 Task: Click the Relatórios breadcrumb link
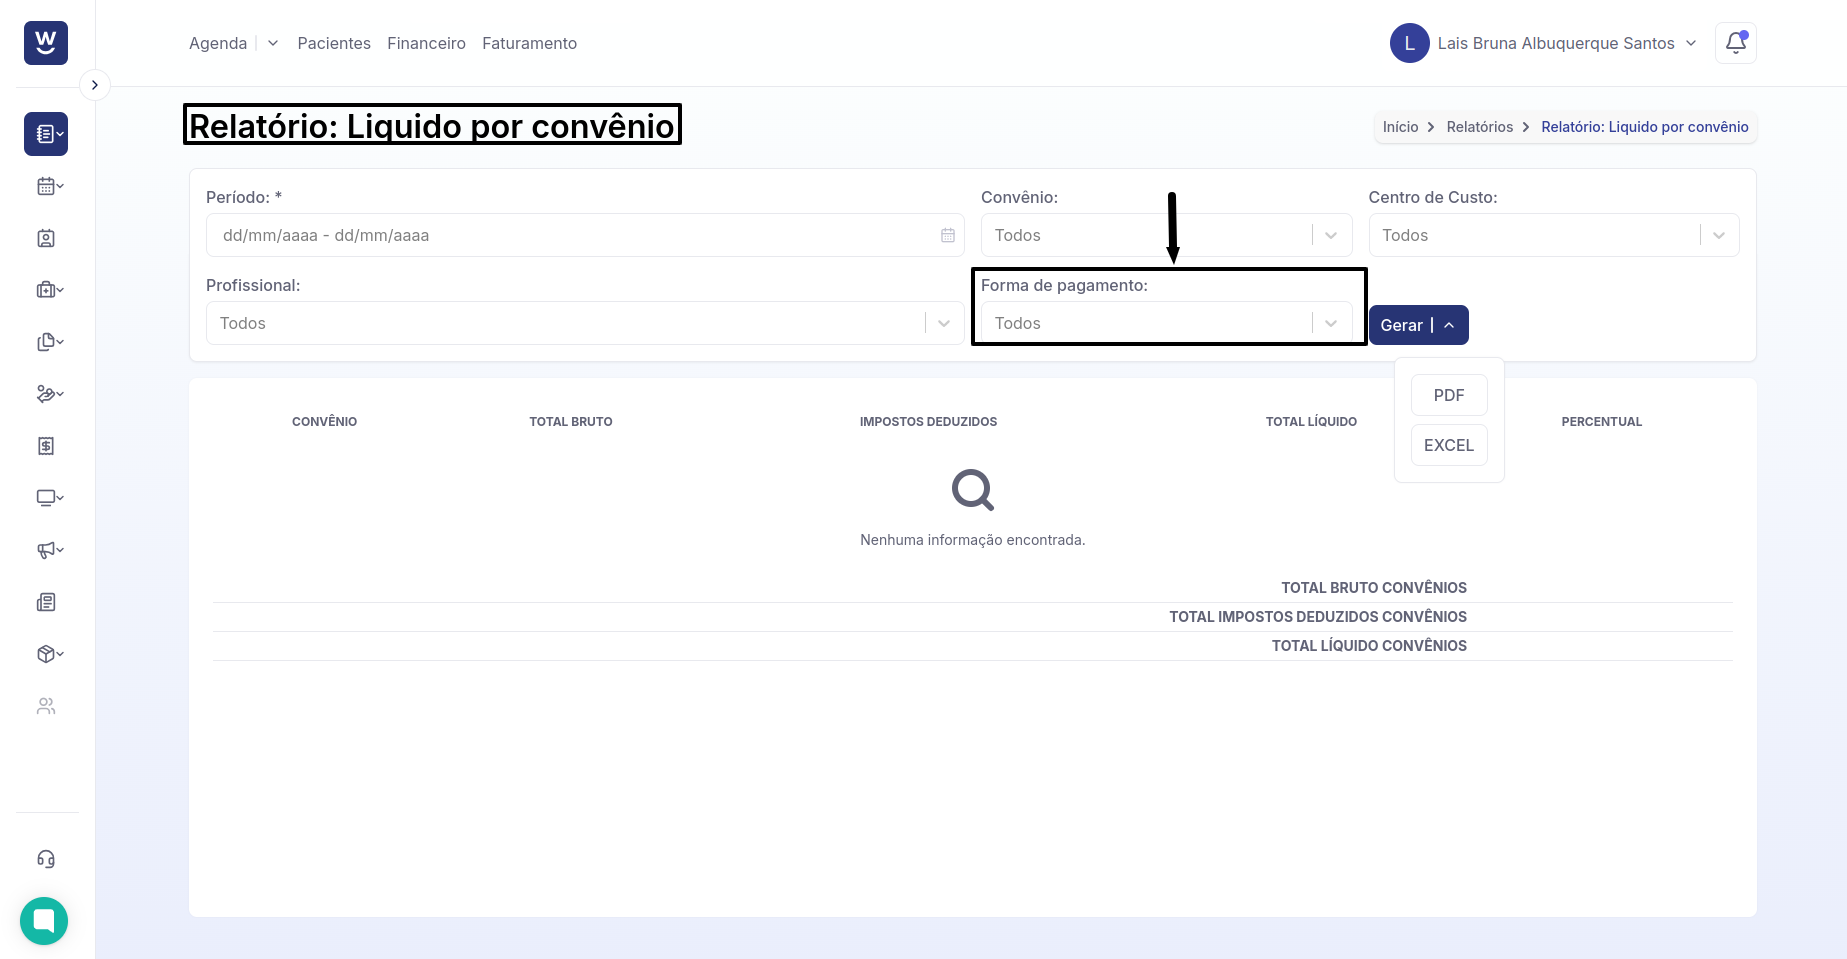coord(1479,127)
